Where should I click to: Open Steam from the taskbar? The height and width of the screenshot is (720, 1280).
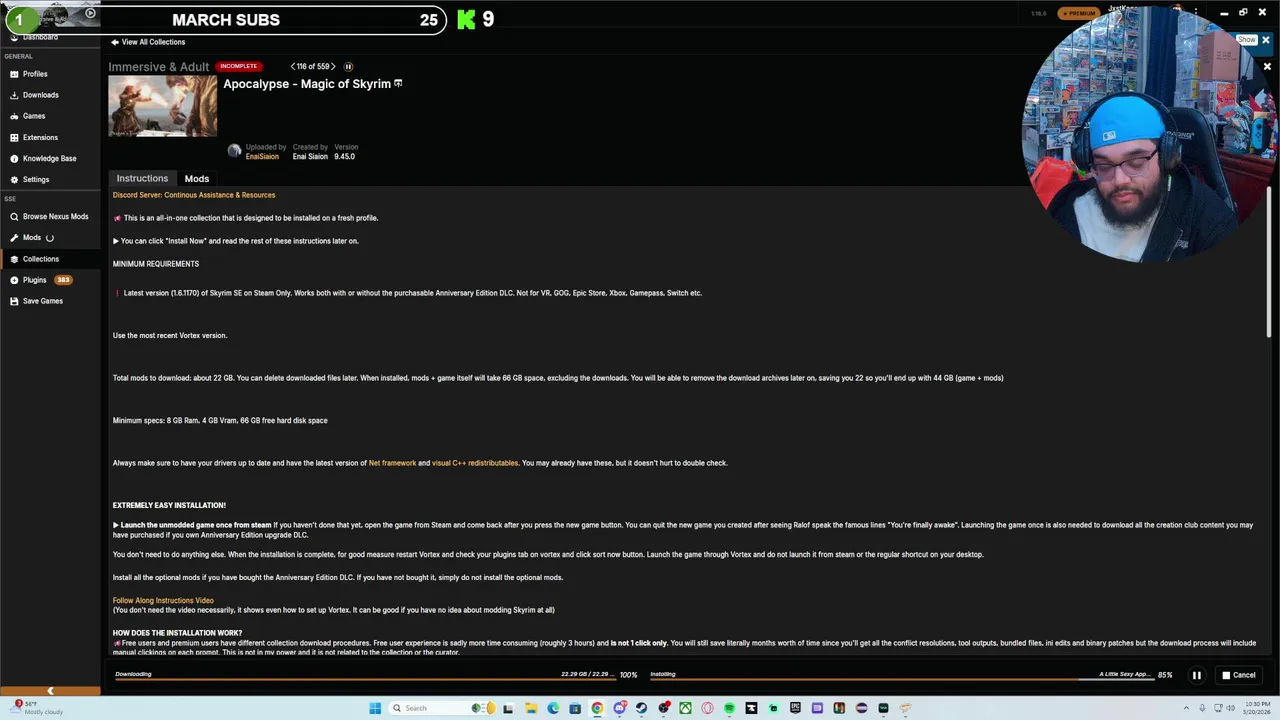[641, 708]
